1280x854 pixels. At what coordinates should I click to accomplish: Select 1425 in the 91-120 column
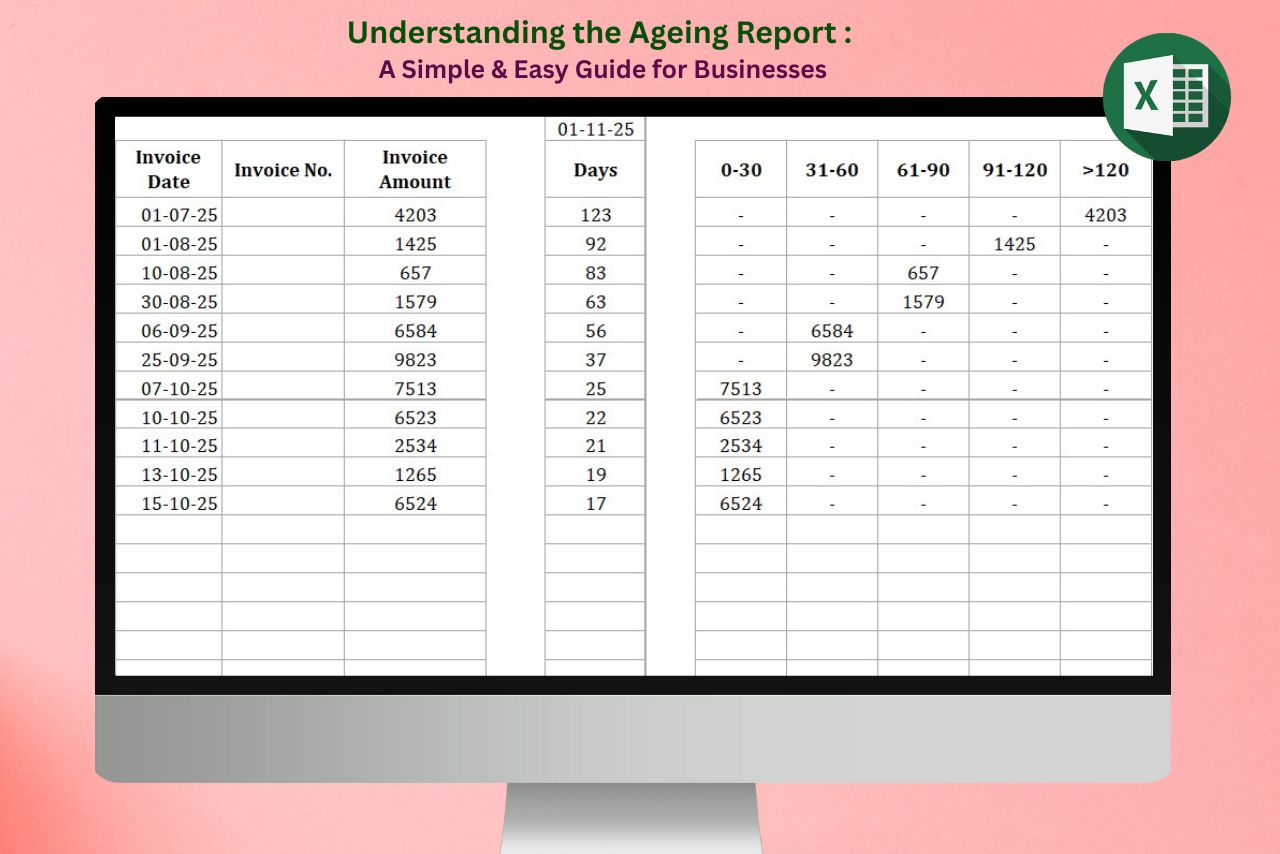pyautogui.click(x=1014, y=243)
